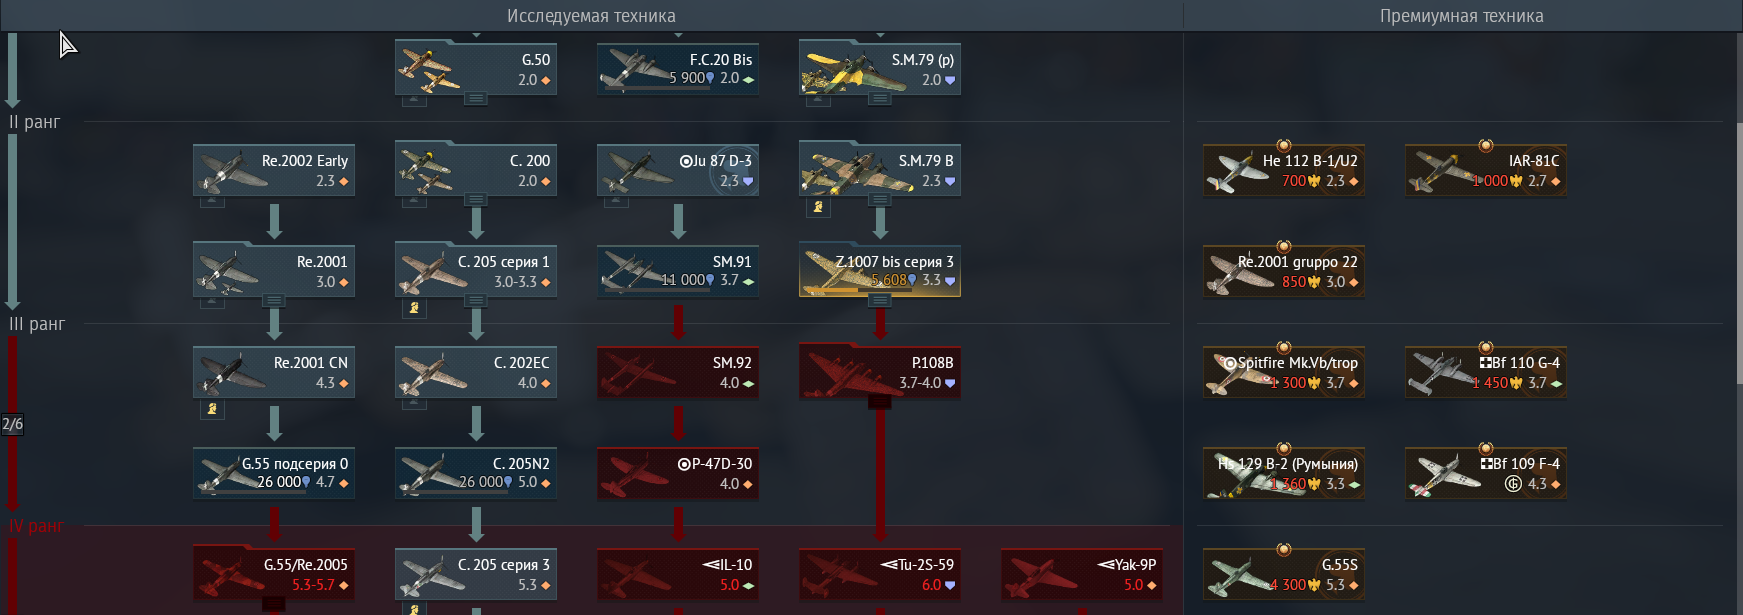Click the small hangar icon under Ju 87 D-3

[616, 201]
